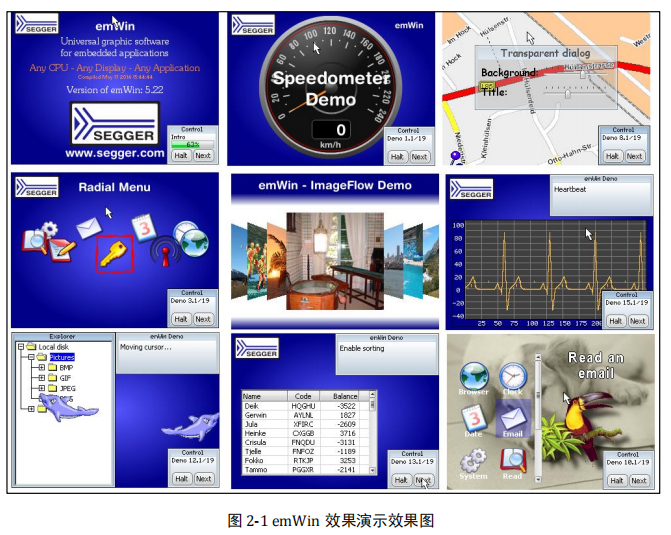
Task: Select the Deik row in the list
Action: (306, 406)
